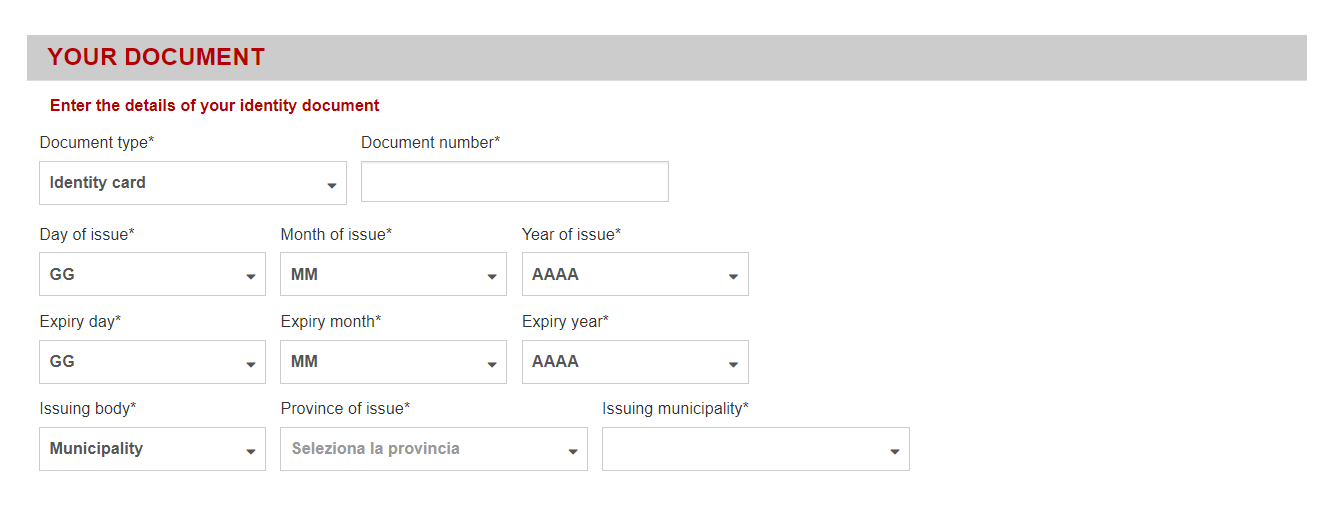The height and width of the screenshot is (511, 1330).
Task: Click the "Day of issue*" label
Action: tap(87, 234)
